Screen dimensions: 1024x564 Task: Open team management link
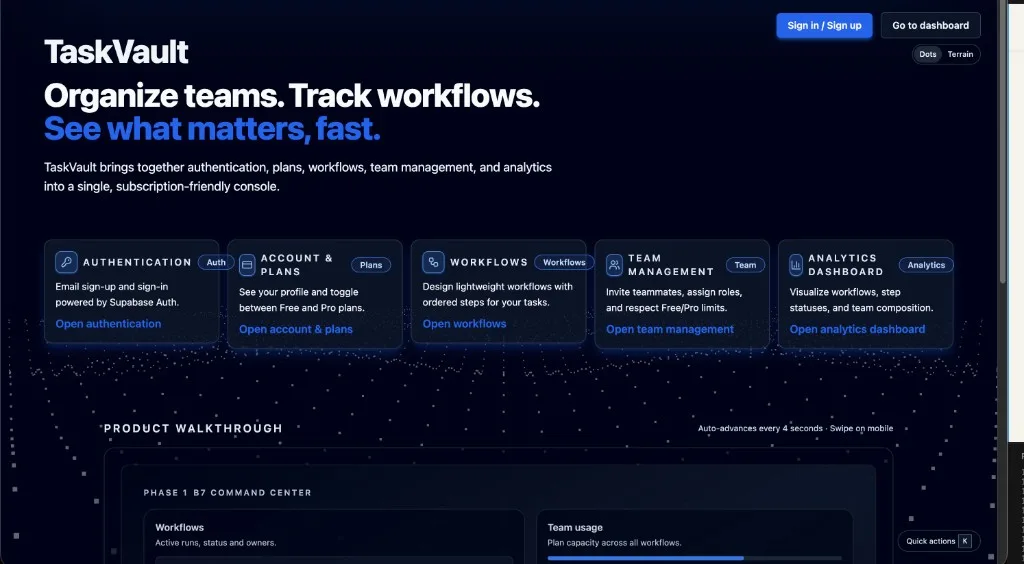pos(670,329)
